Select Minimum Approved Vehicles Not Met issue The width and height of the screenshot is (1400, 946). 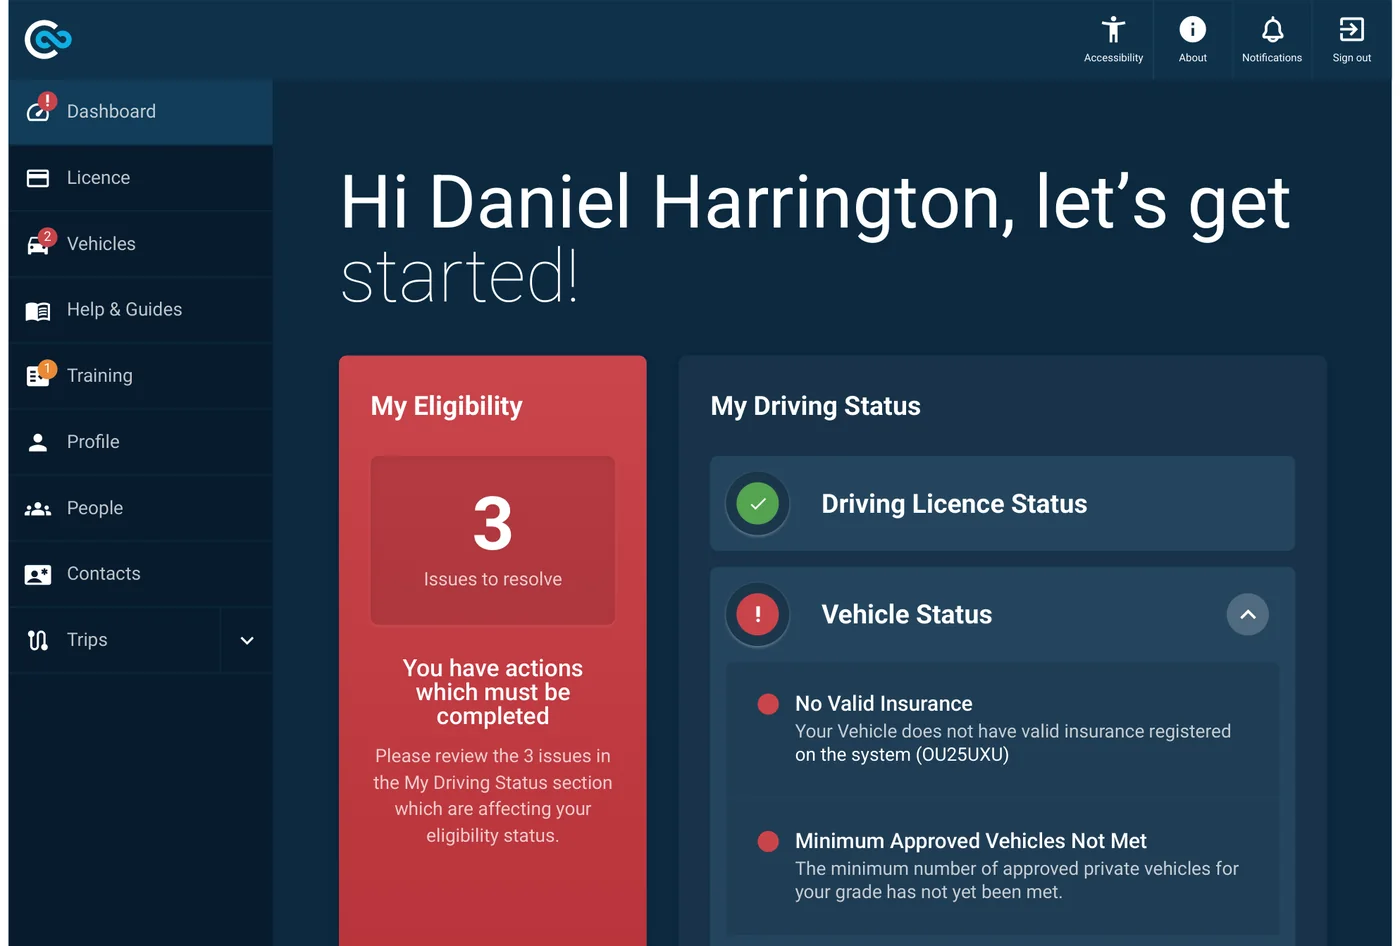tap(1002, 866)
